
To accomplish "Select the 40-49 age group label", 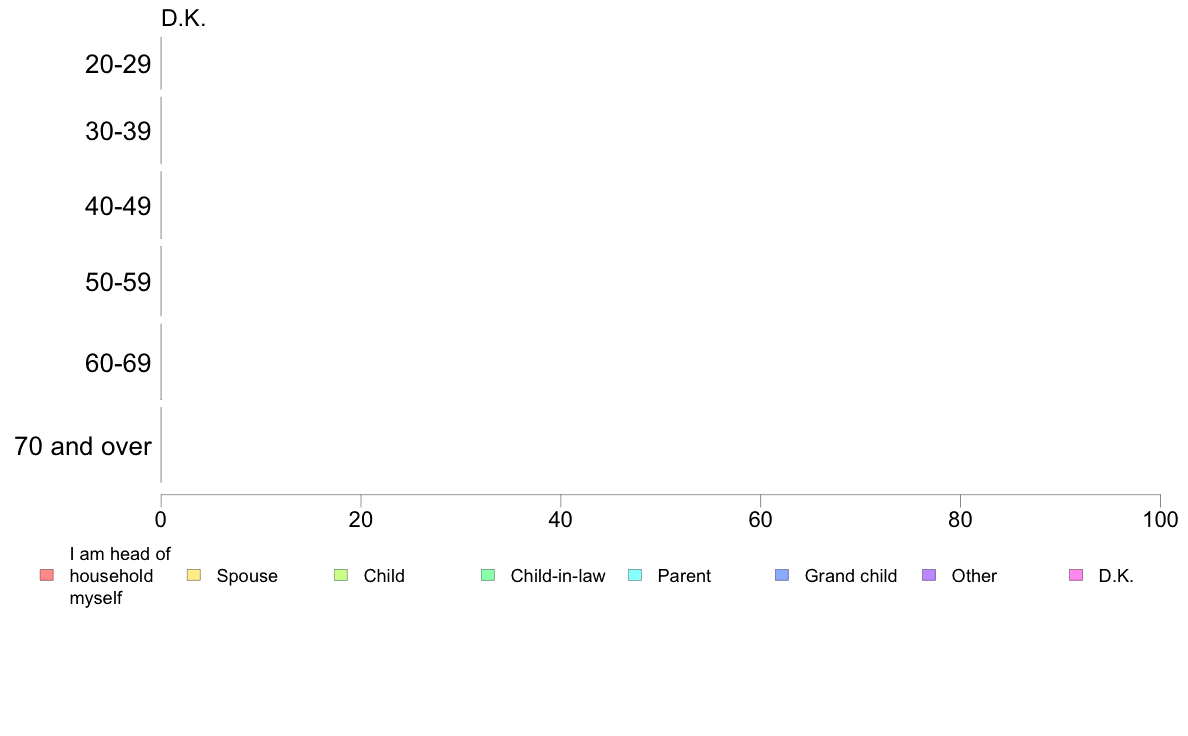I will click(x=118, y=206).
